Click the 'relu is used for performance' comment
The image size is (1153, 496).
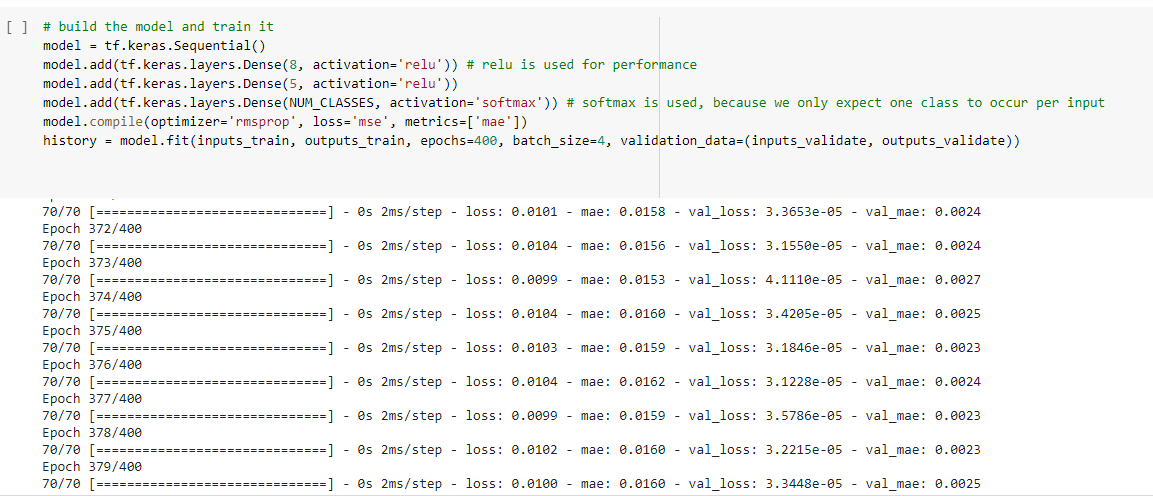pyautogui.click(x=580, y=65)
